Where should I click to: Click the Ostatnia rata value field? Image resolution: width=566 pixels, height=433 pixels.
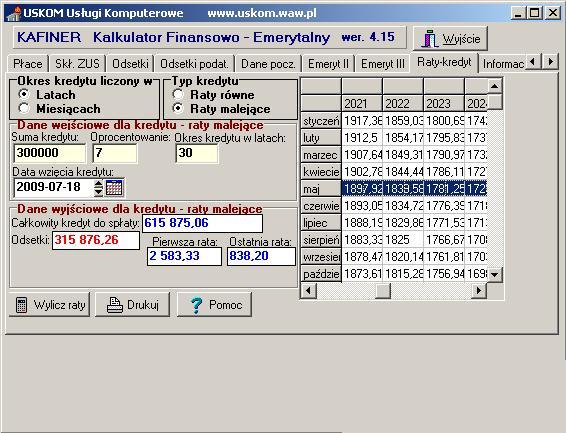point(261,256)
